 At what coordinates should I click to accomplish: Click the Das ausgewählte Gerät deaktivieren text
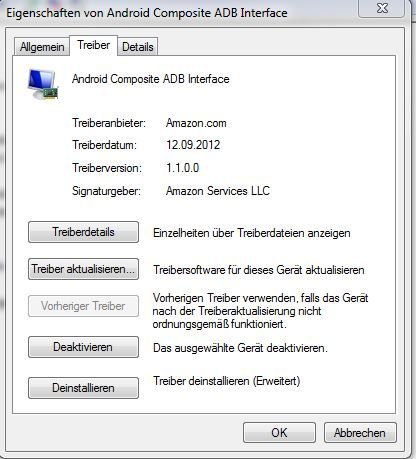[x=240, y=348]
